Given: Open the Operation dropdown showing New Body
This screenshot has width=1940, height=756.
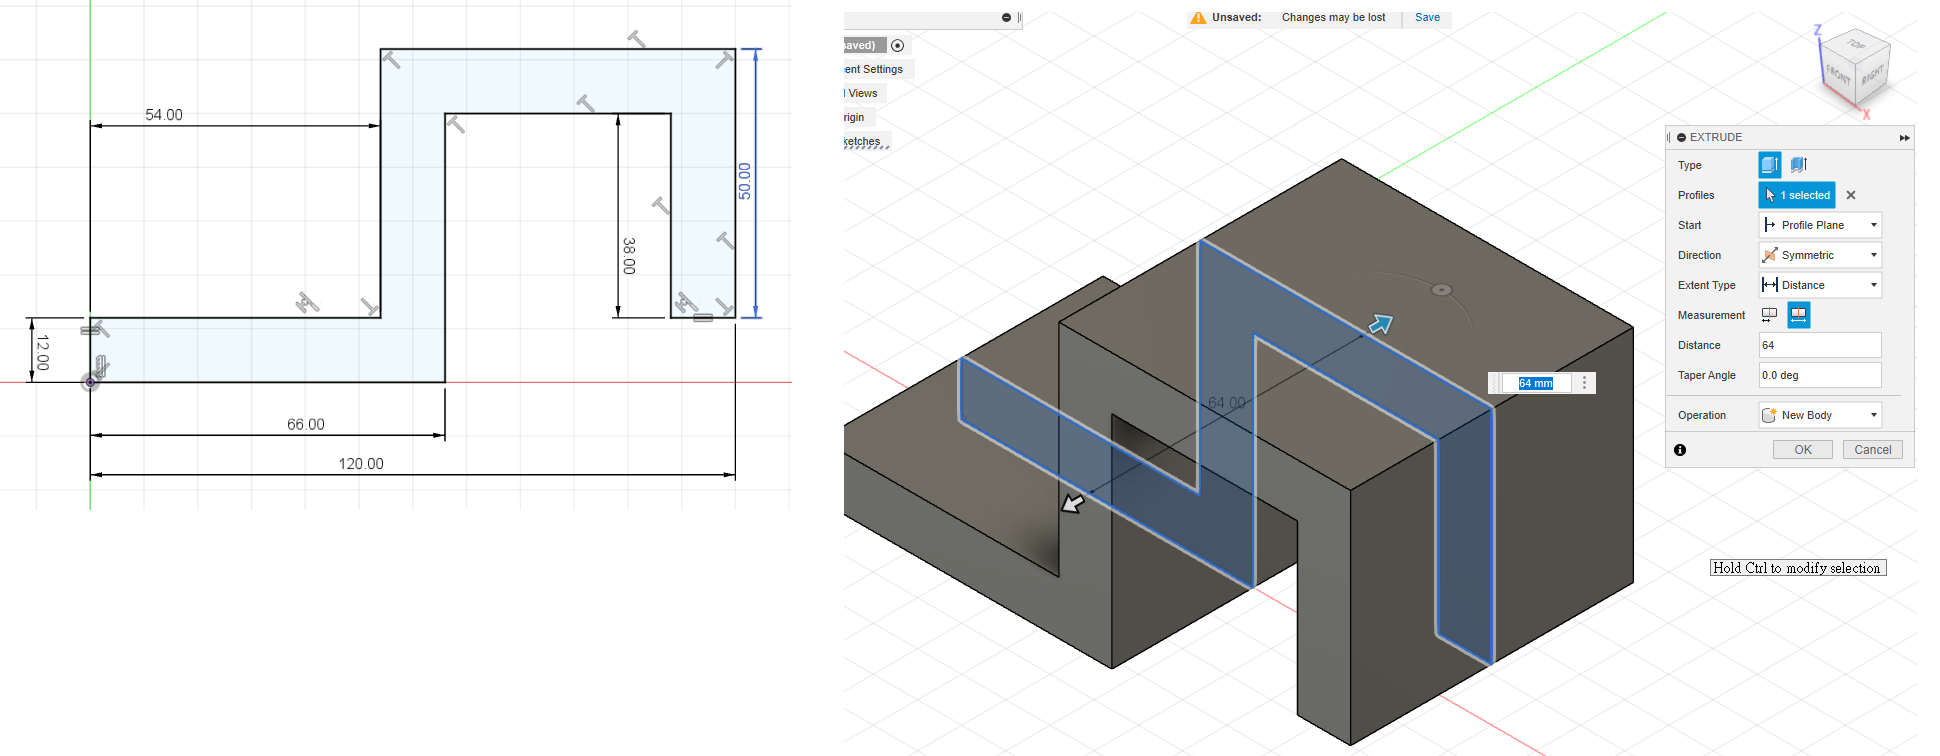Looking at the screenshot, I should coord(1820,415).
